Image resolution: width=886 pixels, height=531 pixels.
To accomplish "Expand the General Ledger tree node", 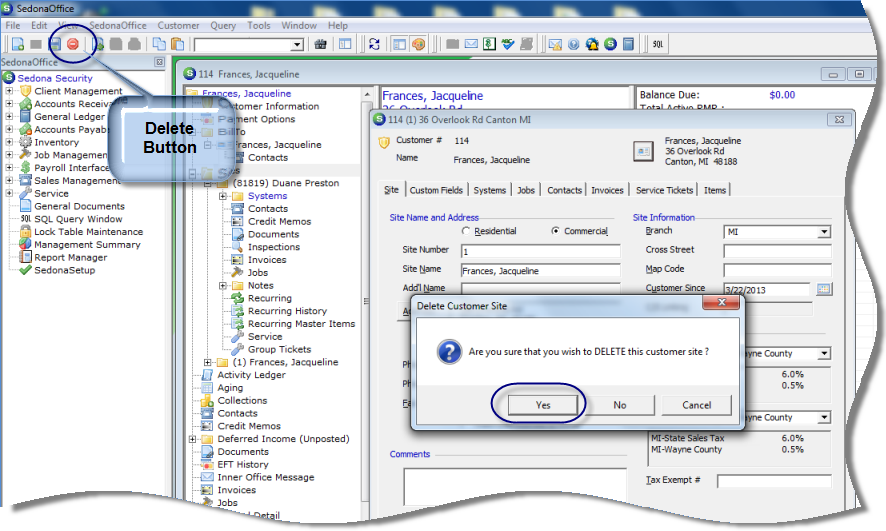I will click(x=9, y=116).
